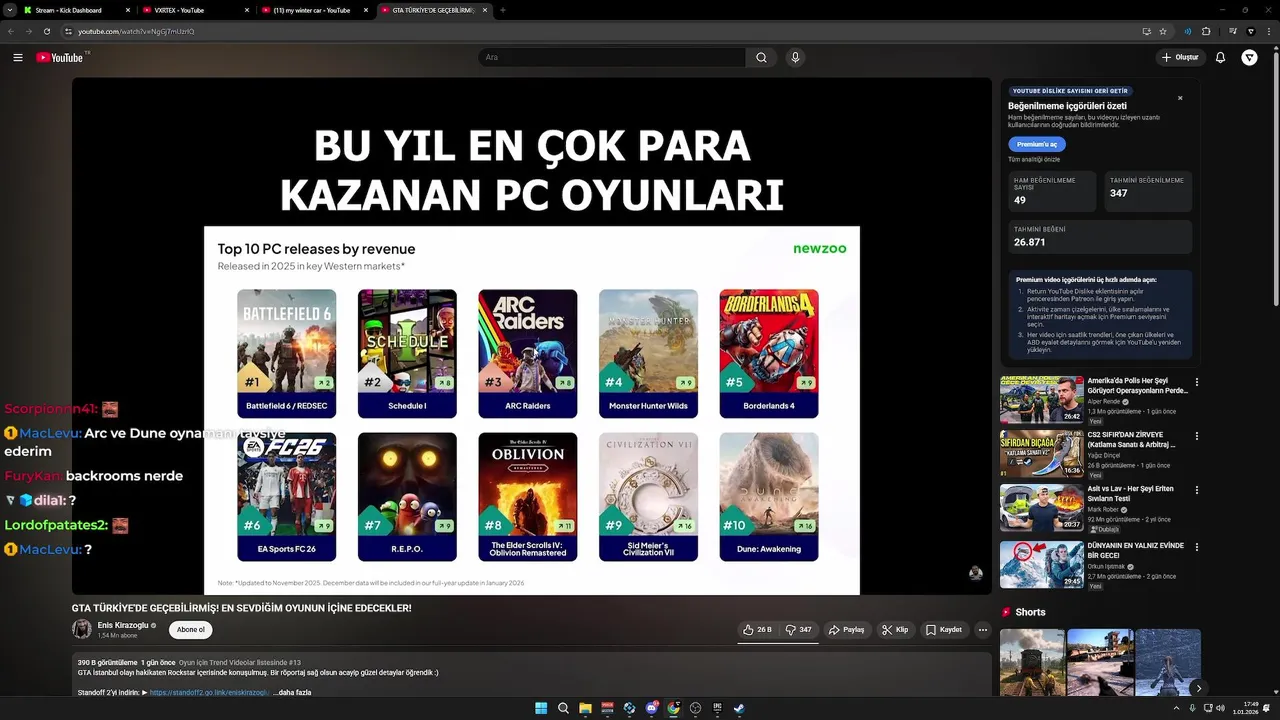This screenshot has height=720, width=1280.
Task: Close the Stream - Kick Dashboard tab
Action: (x=128, y=10)
